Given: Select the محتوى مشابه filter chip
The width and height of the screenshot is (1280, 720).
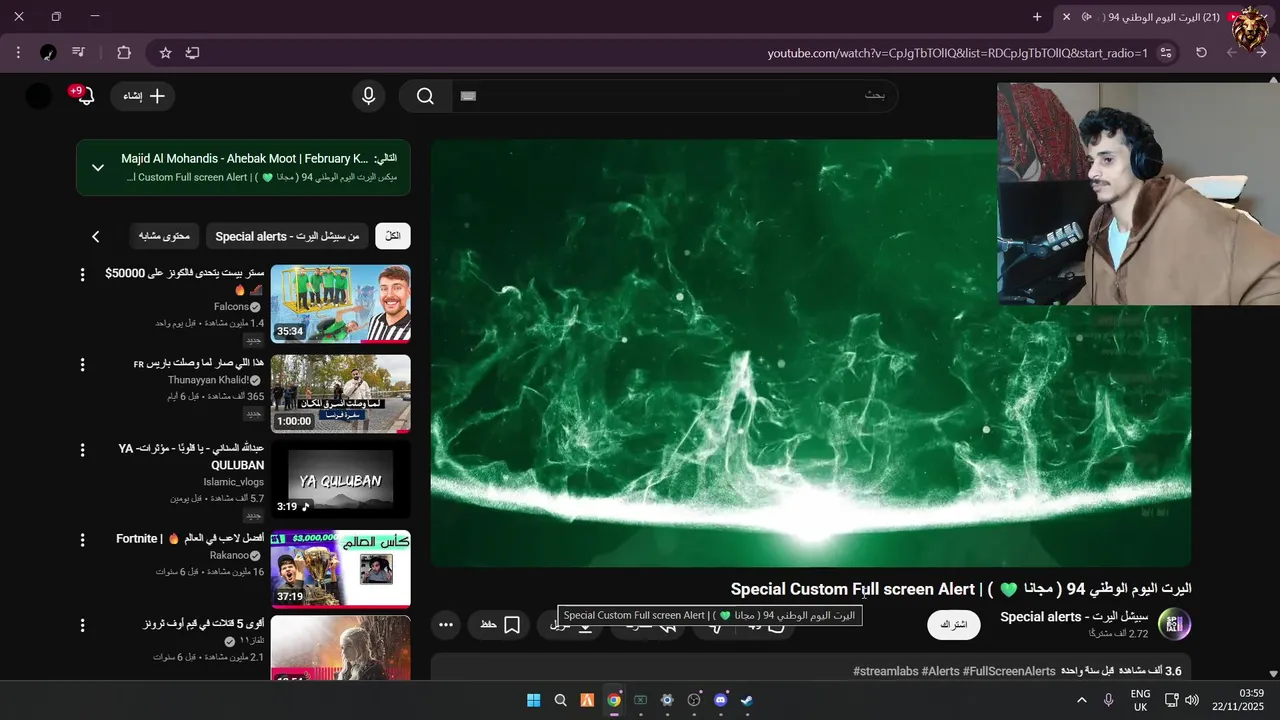Looking at the screenshot, I should 164,236.
